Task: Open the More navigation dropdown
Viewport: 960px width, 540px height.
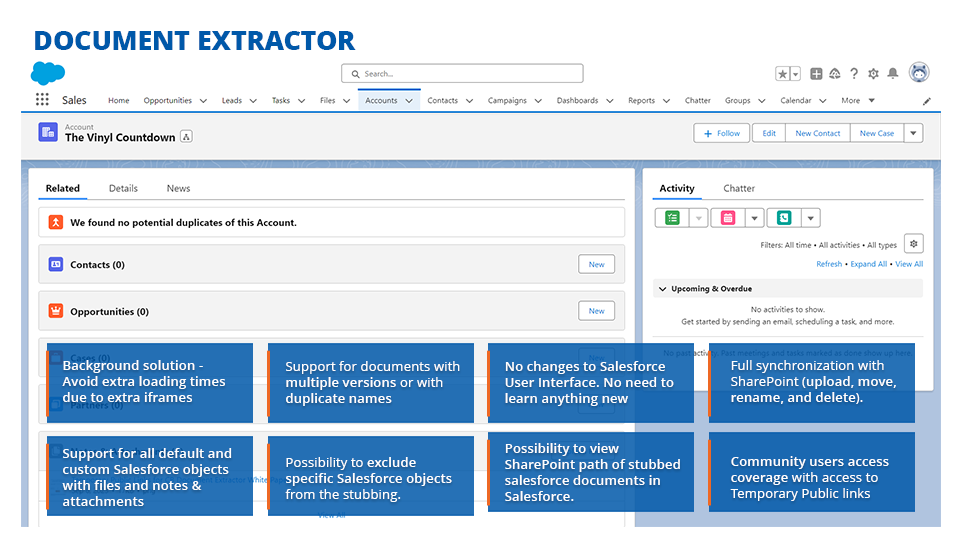Action: [858, 100]
